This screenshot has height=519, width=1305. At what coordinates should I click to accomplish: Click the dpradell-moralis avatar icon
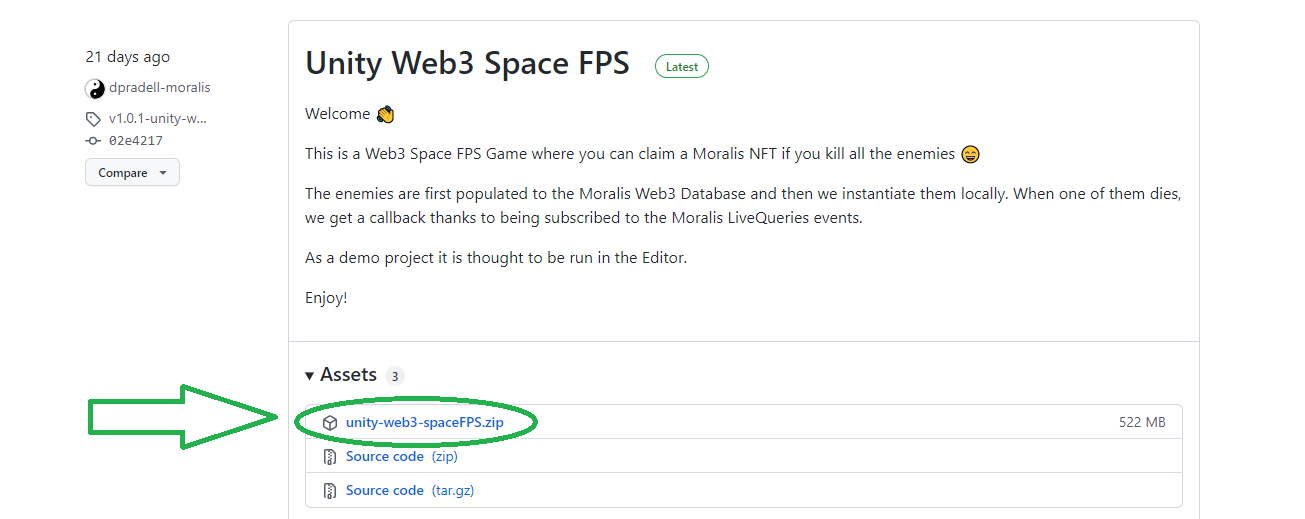click(95, 88)
